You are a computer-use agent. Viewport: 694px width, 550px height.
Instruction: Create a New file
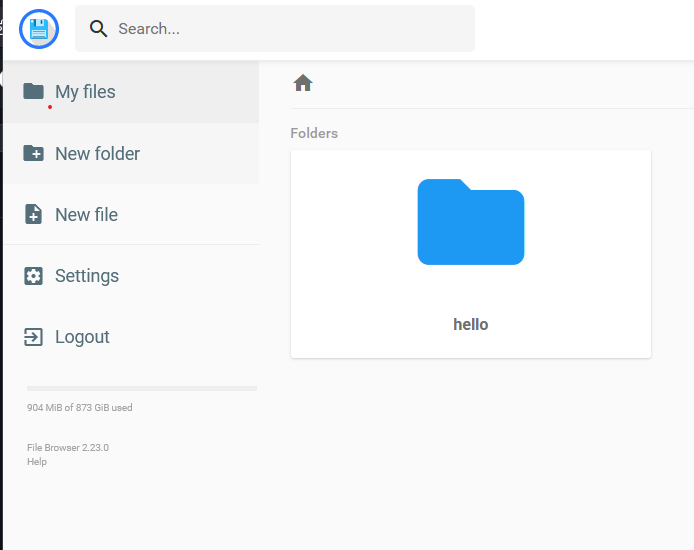131,215
